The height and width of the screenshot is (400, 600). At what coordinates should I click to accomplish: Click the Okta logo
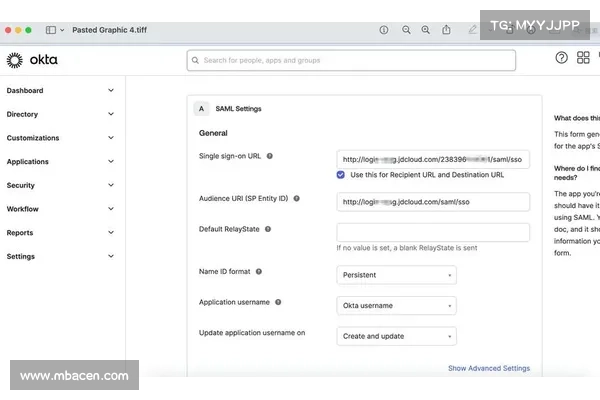coord(32,61)
